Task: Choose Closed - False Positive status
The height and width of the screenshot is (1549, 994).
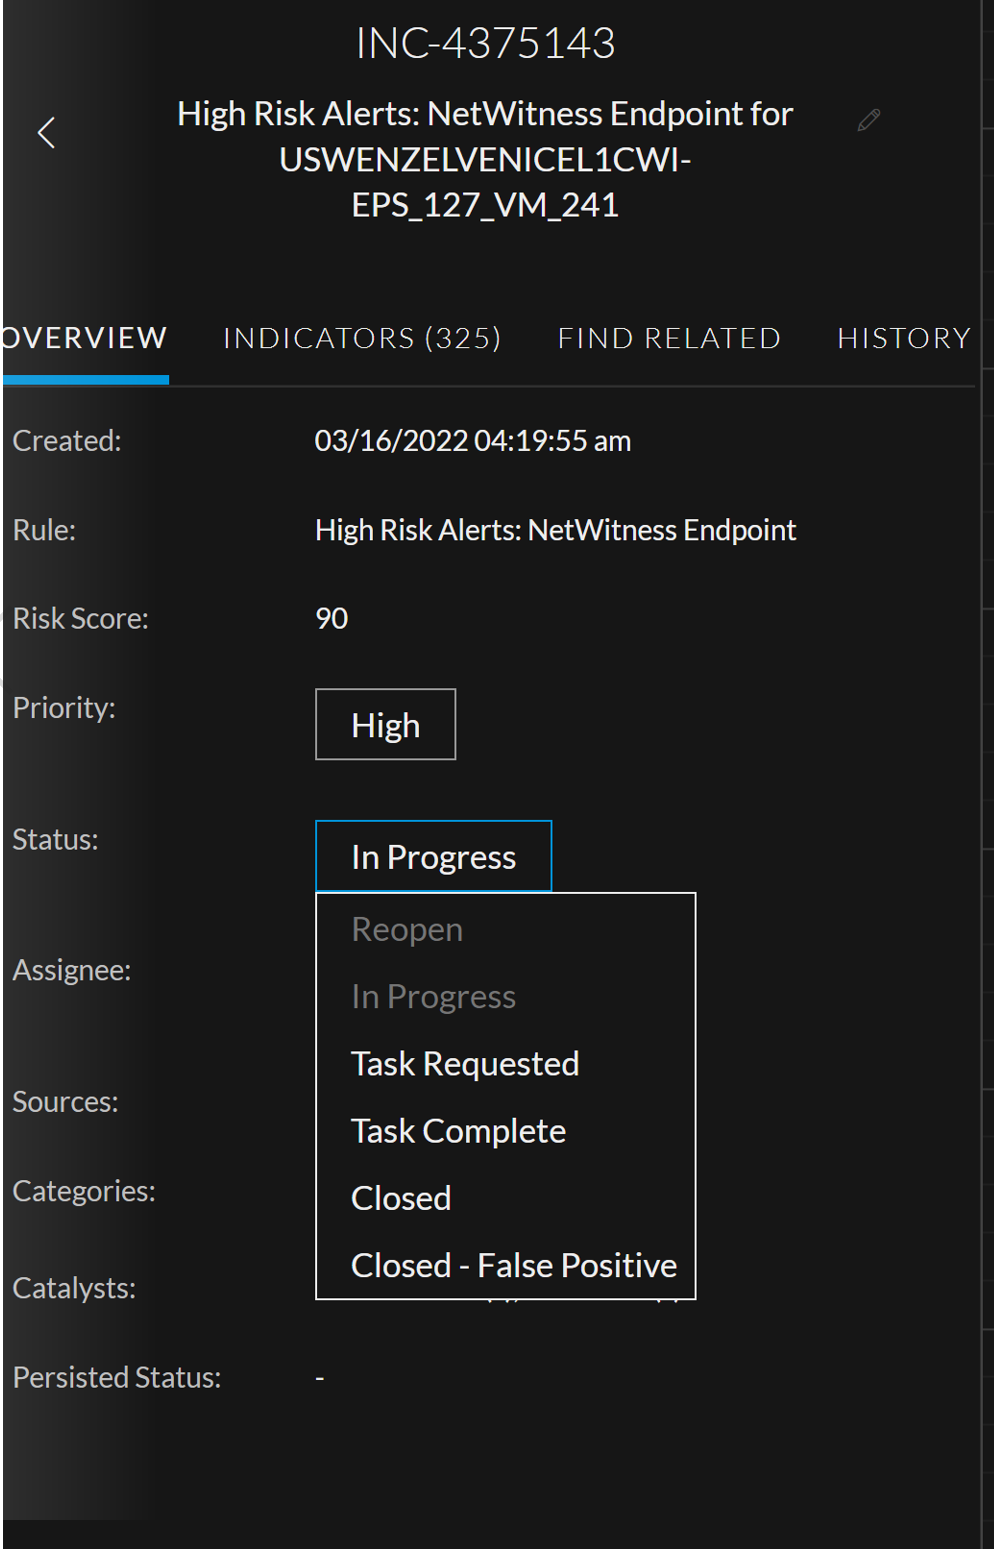Action: click(513, 1264)
